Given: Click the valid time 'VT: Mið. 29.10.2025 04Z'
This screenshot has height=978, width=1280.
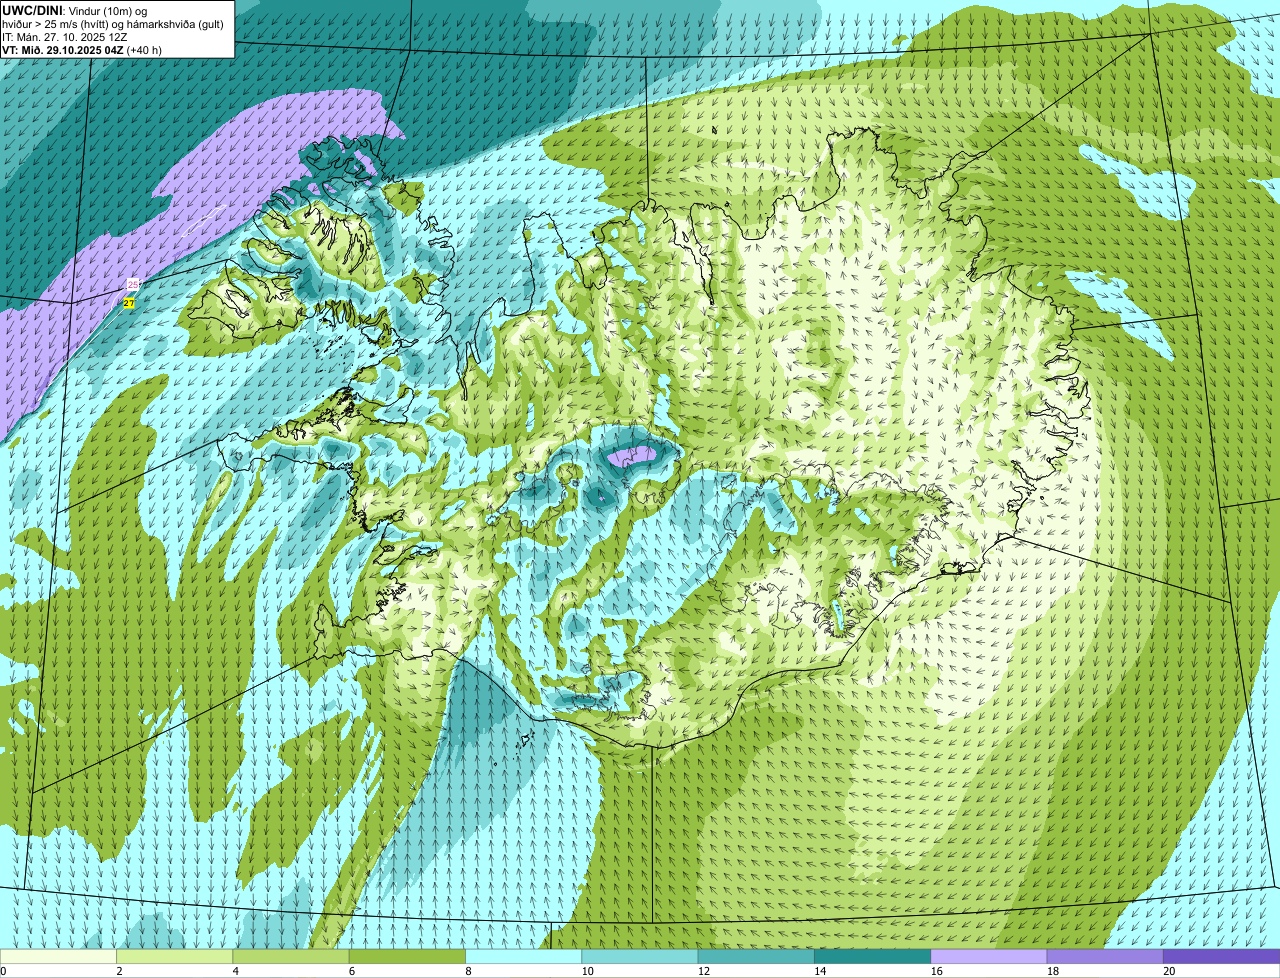Looking at the screenshot, I should [63, 50].
